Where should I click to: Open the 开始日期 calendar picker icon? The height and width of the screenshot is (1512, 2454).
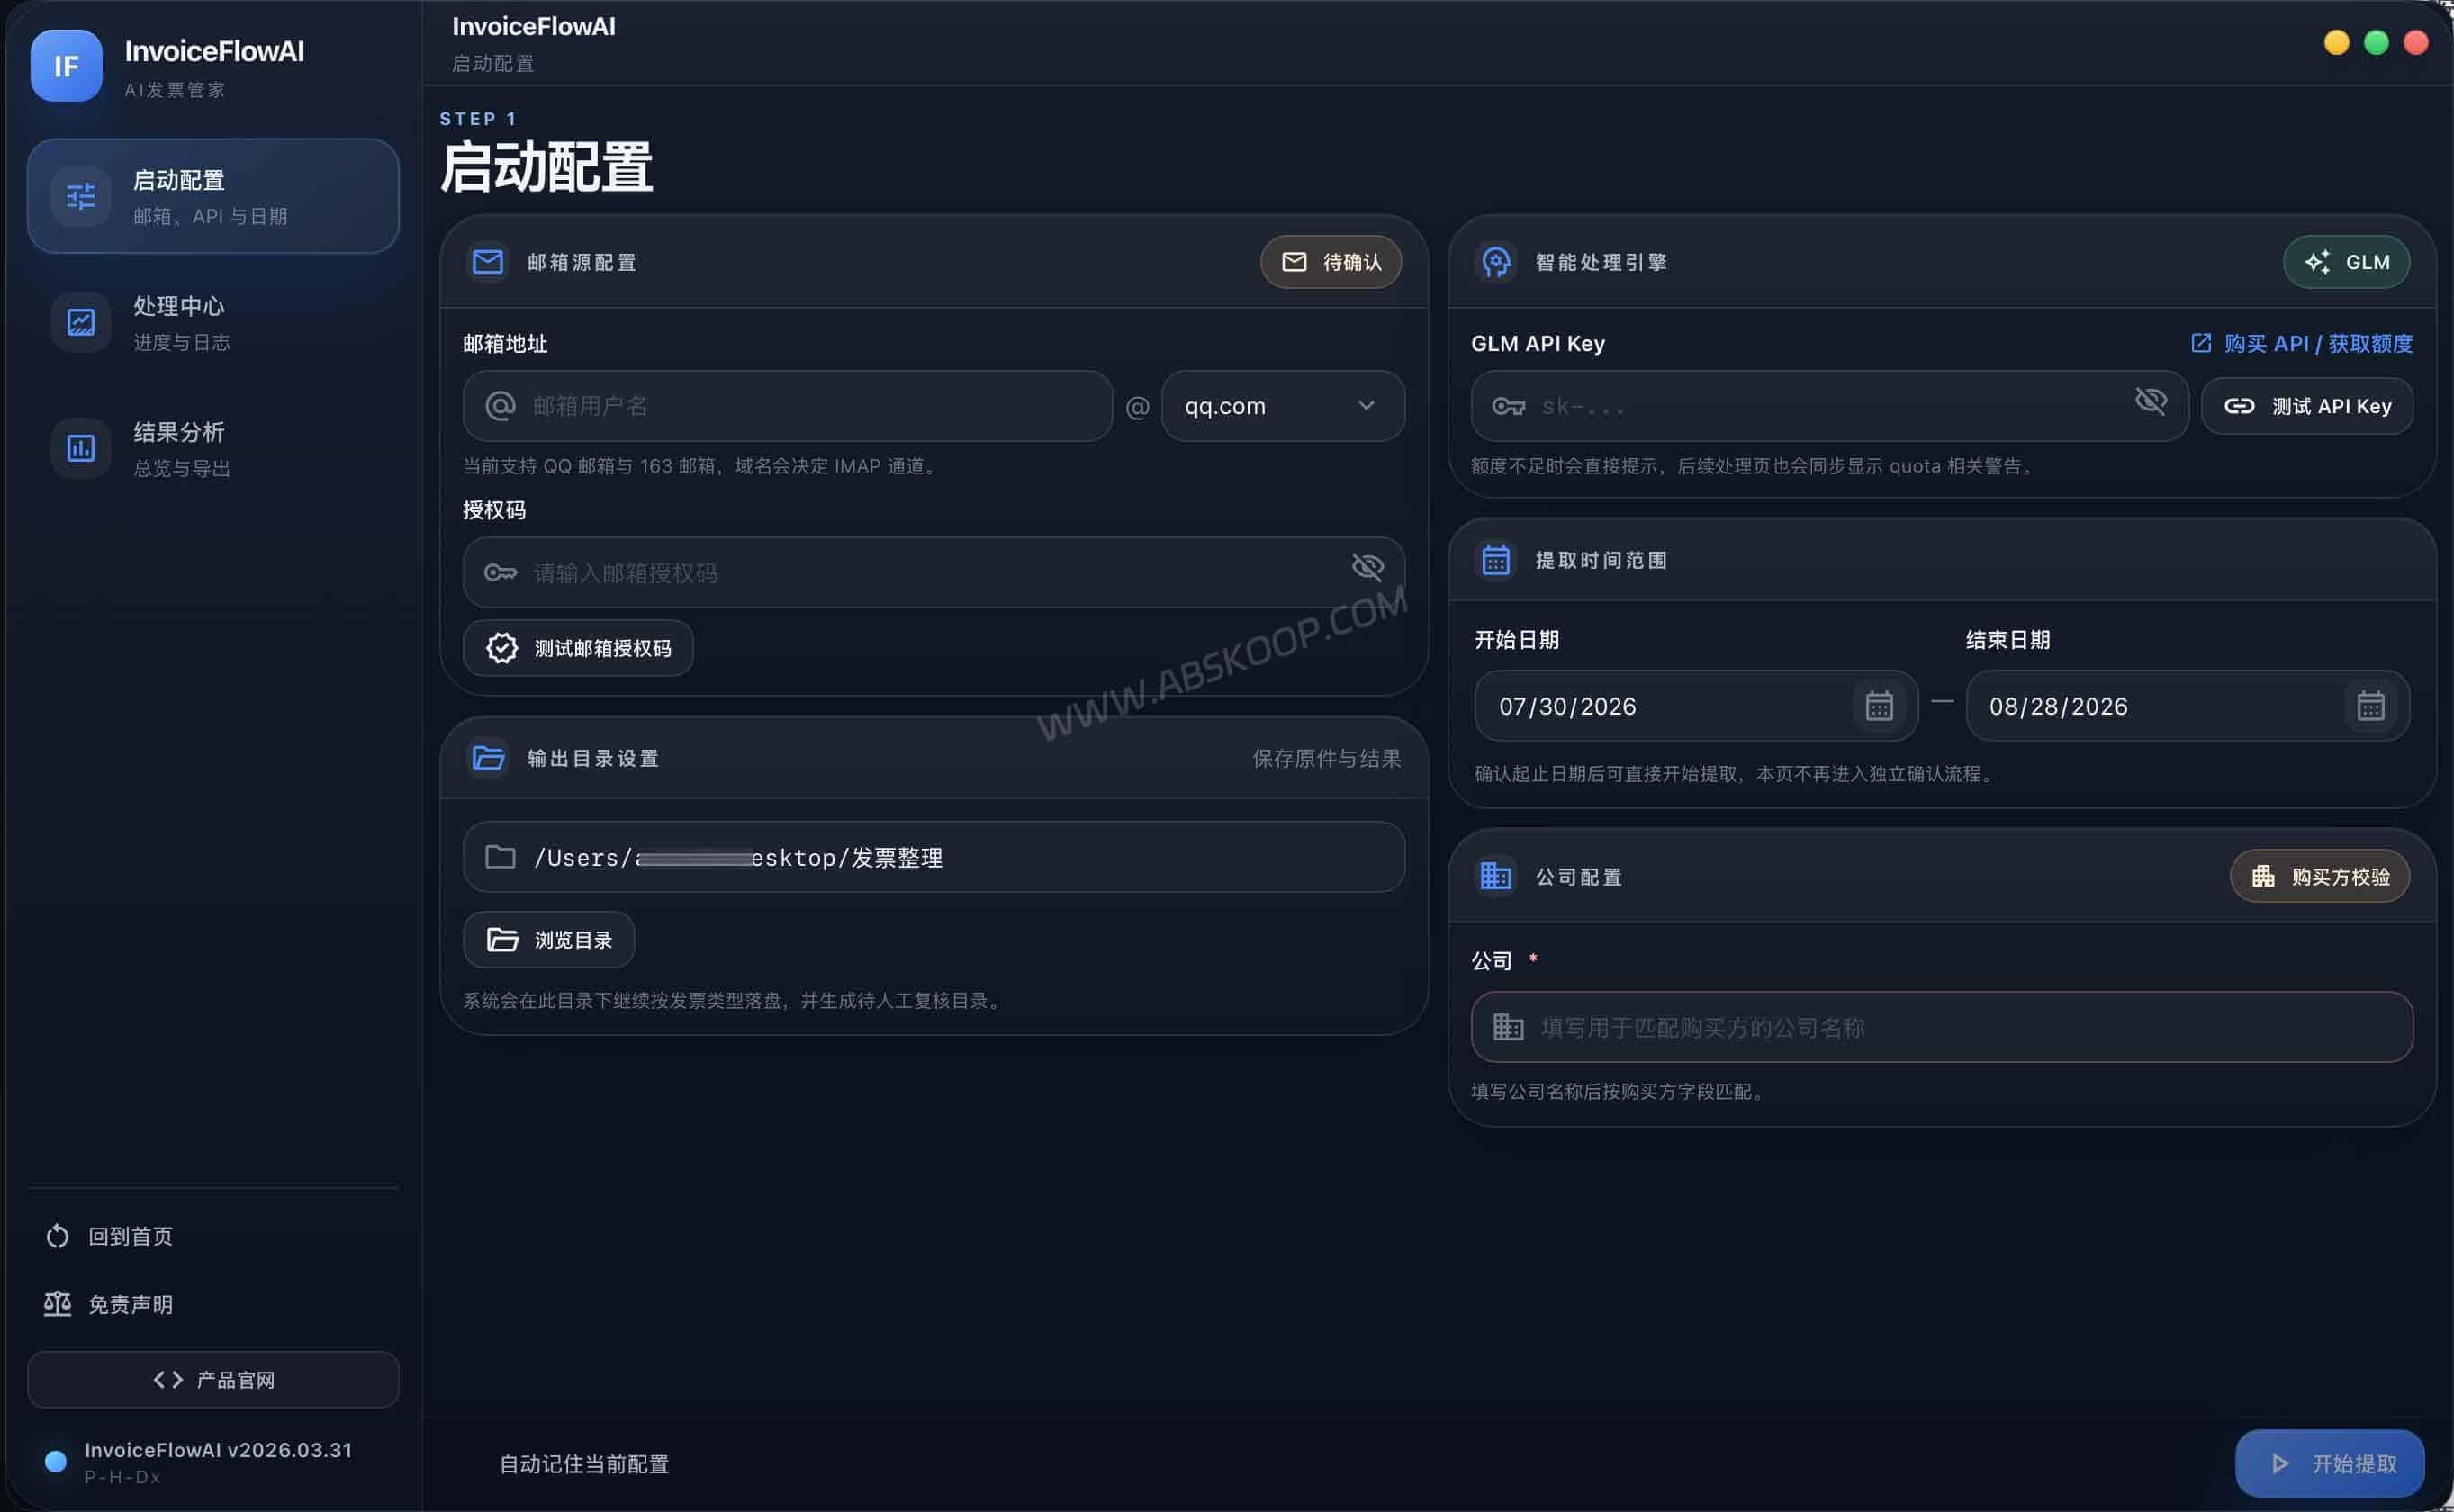point(1879,706)
